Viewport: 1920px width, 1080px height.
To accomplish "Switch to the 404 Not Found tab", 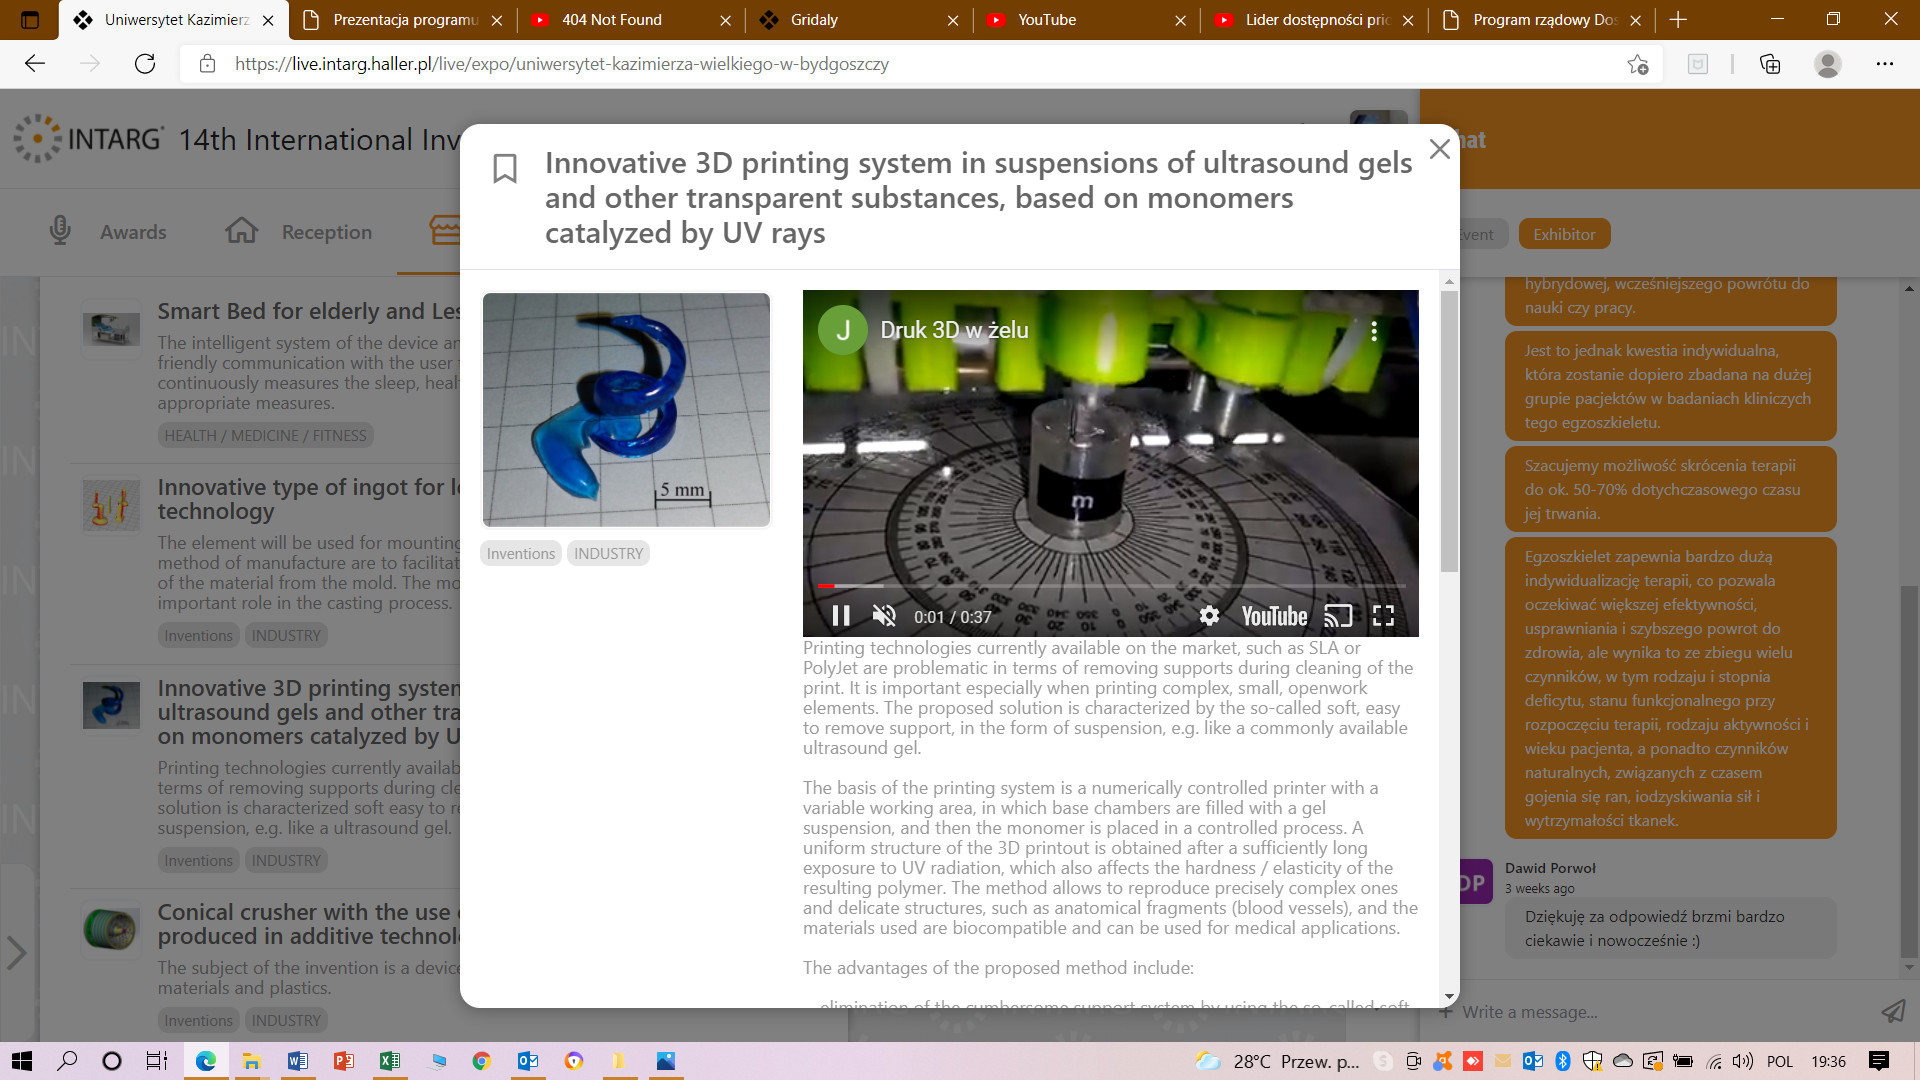I will [x=632, y=20].
